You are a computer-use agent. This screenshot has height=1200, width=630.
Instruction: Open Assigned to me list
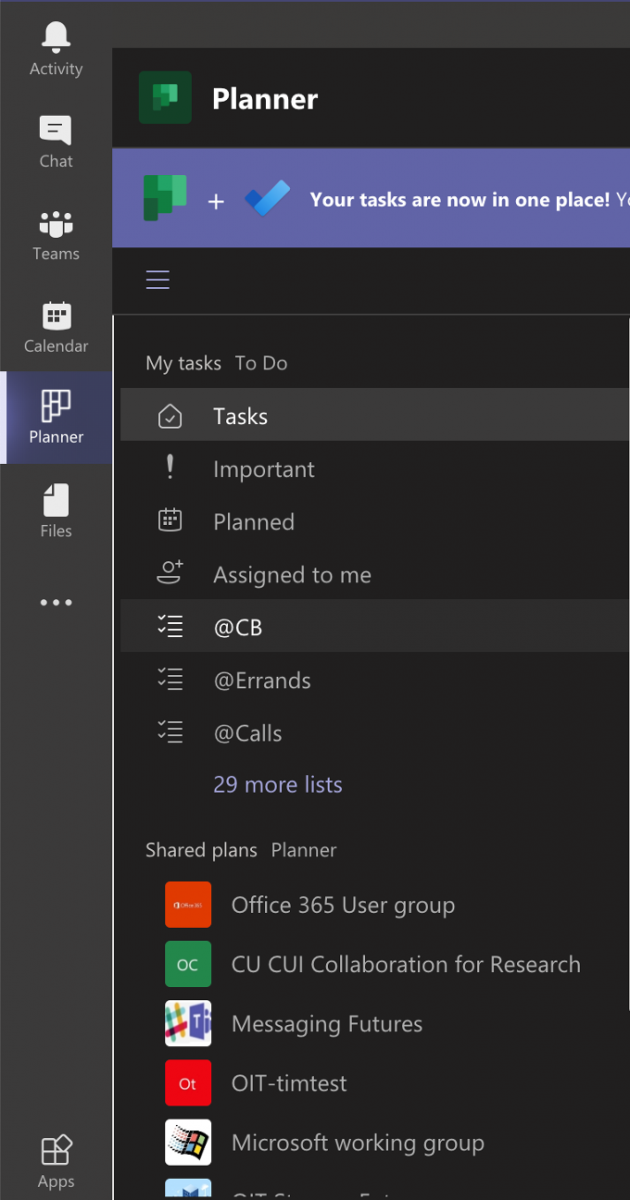[375, 575]
